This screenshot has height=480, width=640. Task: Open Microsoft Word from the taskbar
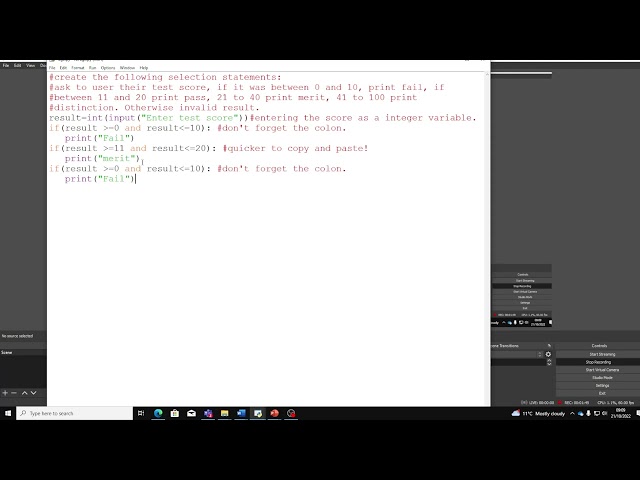pos(241,413)
